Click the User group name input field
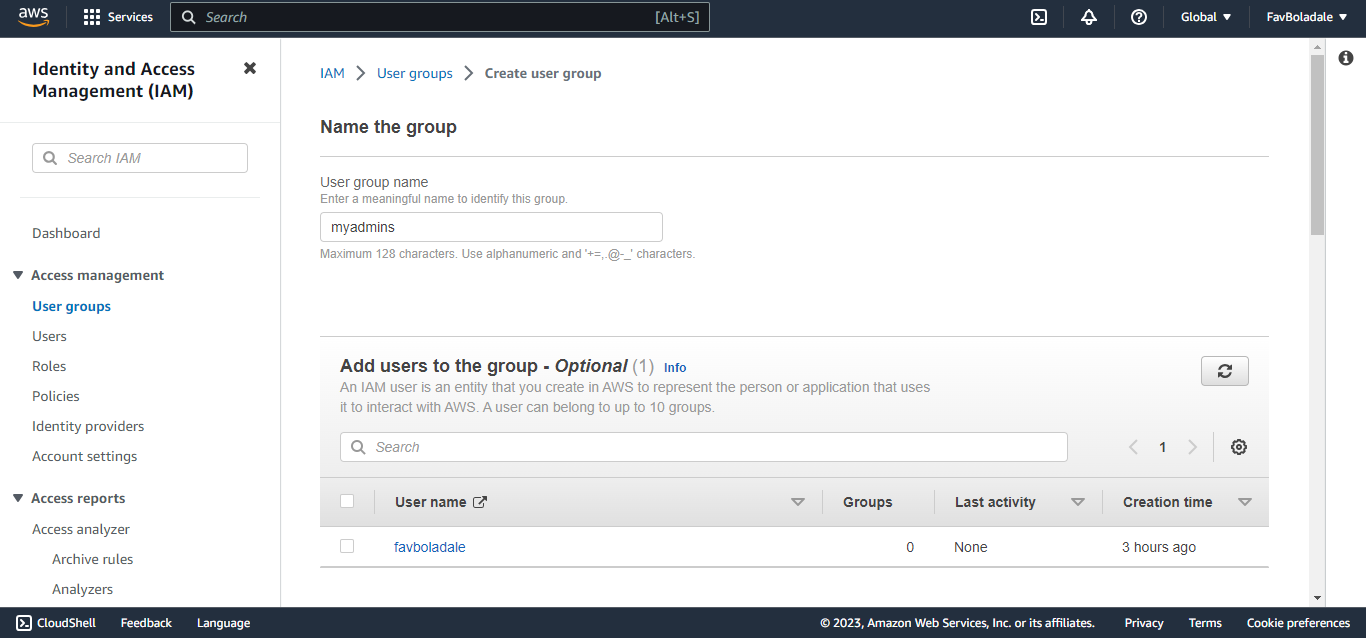 (x=491, y=227)
